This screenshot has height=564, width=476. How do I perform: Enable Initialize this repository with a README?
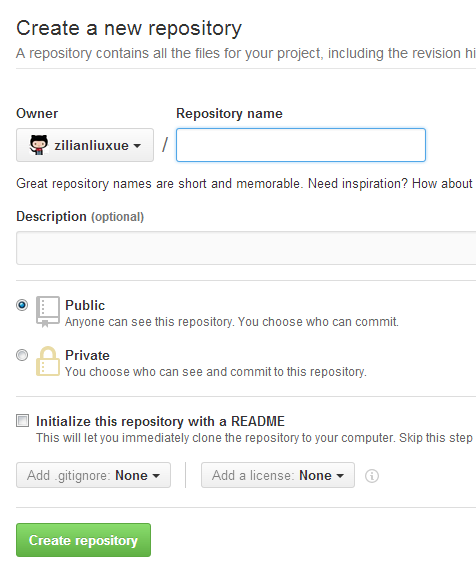tap(22, 420)
